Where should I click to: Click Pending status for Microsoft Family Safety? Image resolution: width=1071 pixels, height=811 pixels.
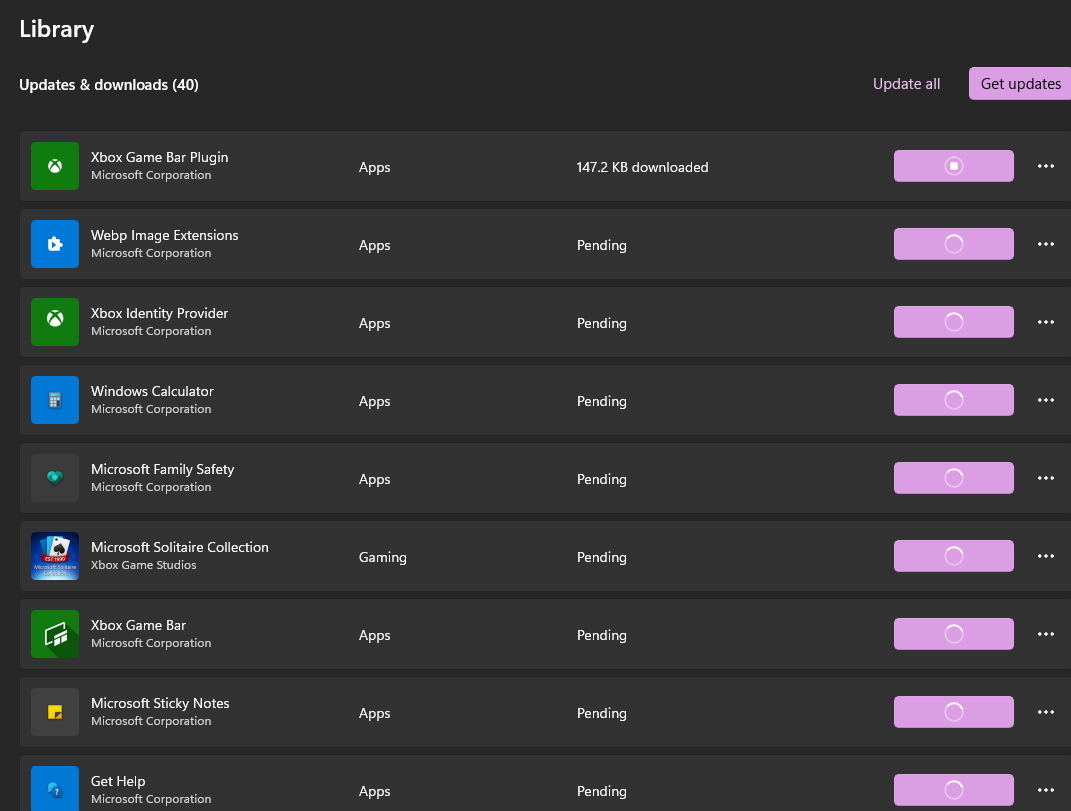602,479
